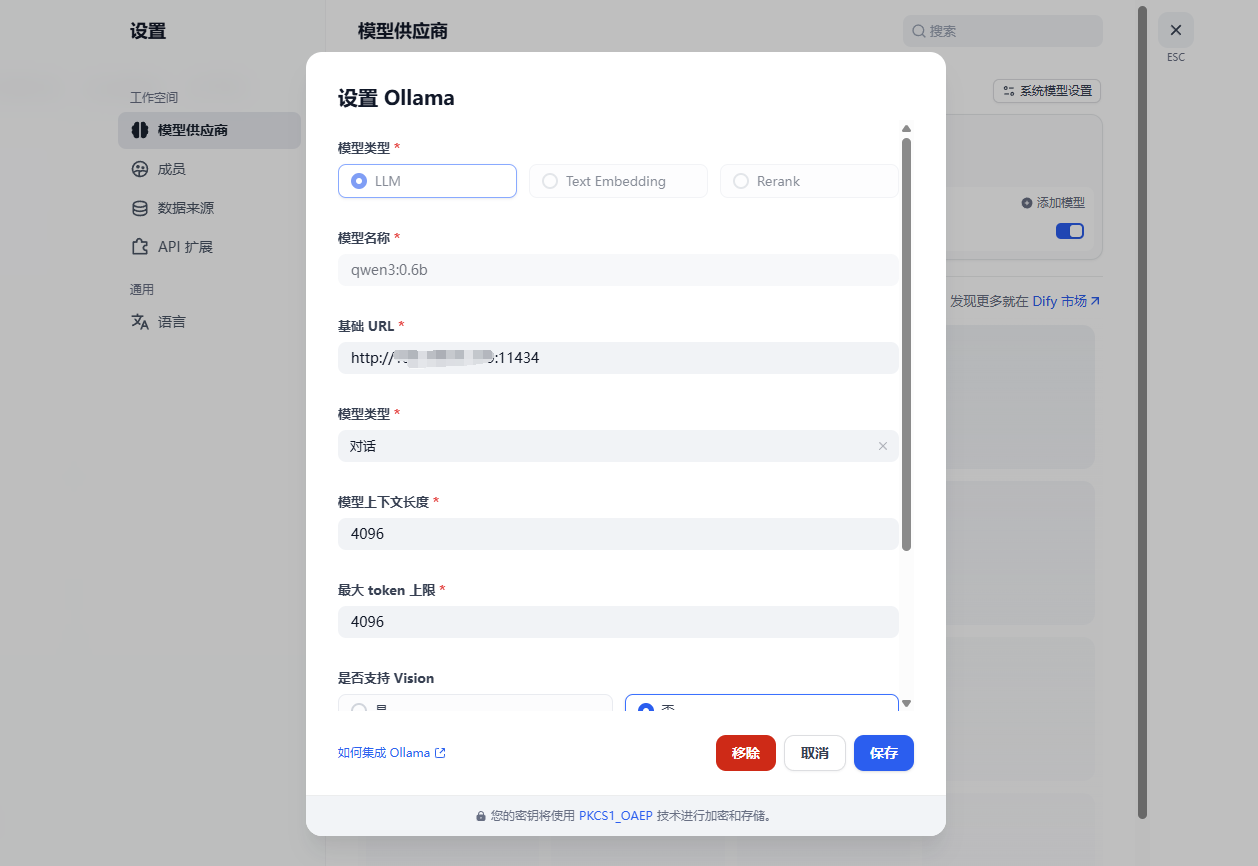Open the 如何集成 Ollama help link
Viewport: 1258px width, 866px height.
[x=392, y=753]
